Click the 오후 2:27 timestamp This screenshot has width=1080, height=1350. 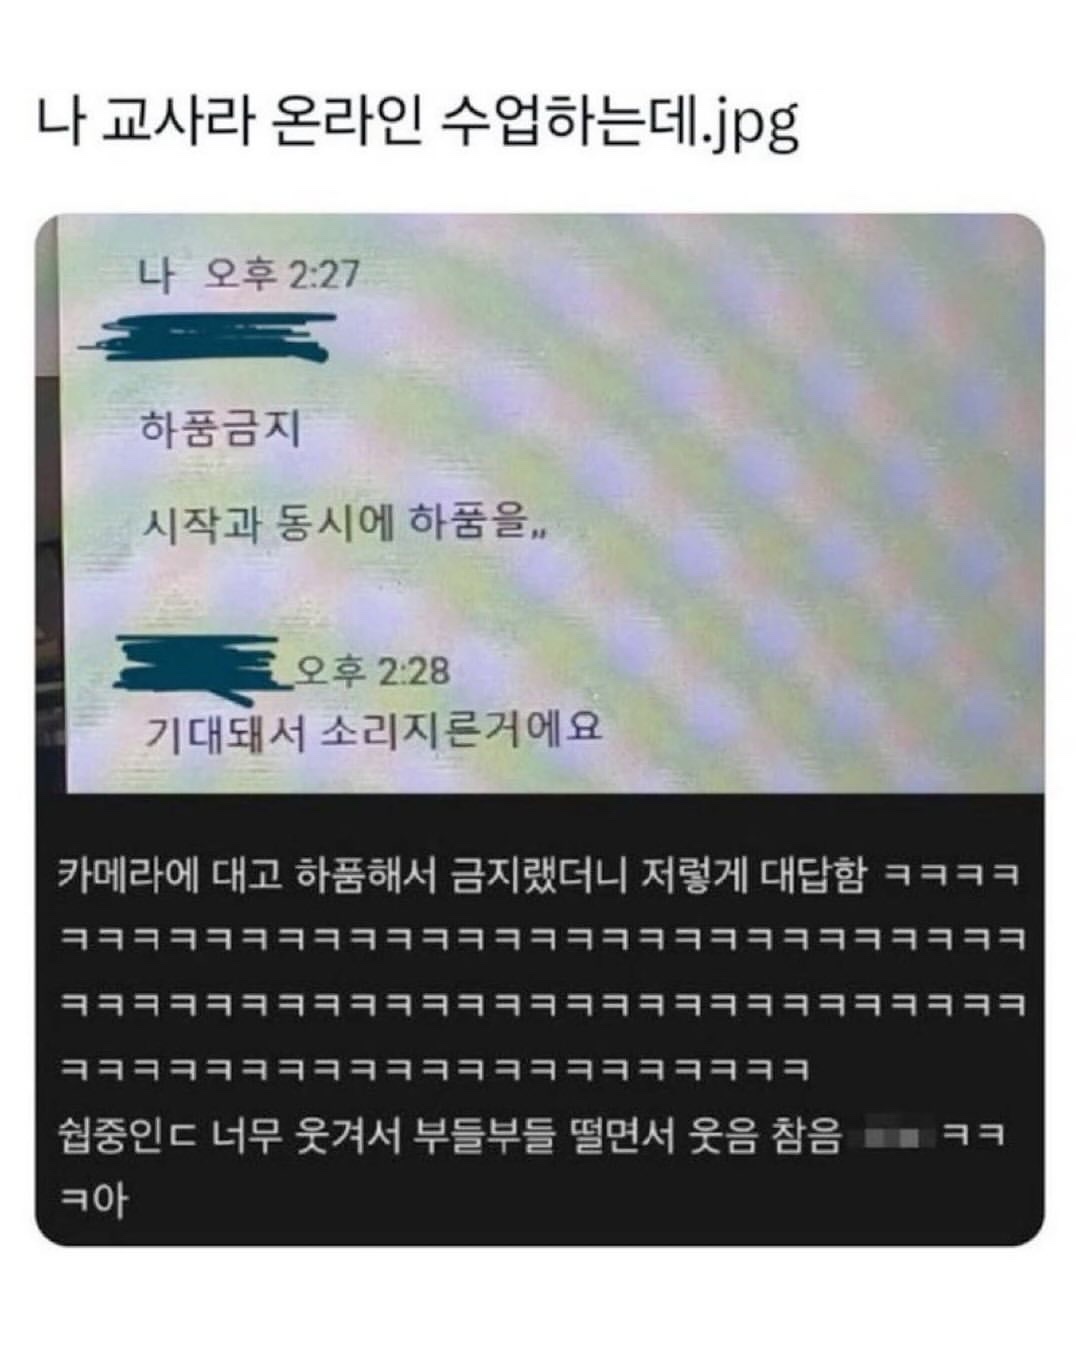click(x=281, y=273)
